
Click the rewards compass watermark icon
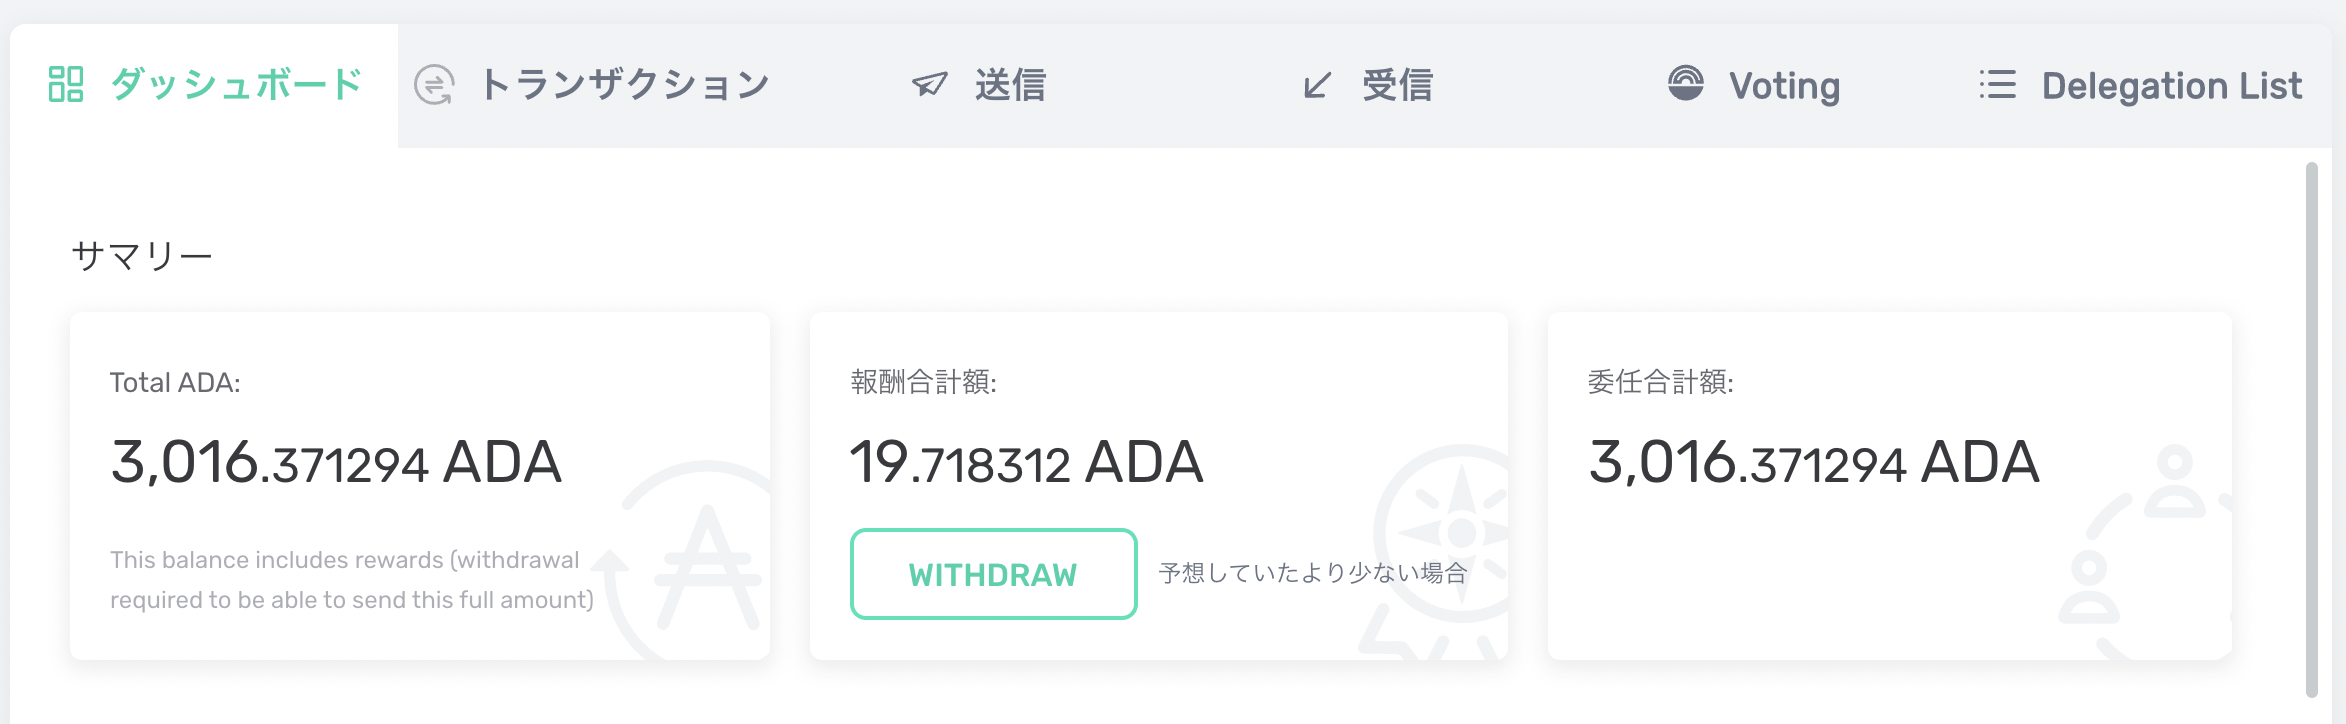point(1450,545)
